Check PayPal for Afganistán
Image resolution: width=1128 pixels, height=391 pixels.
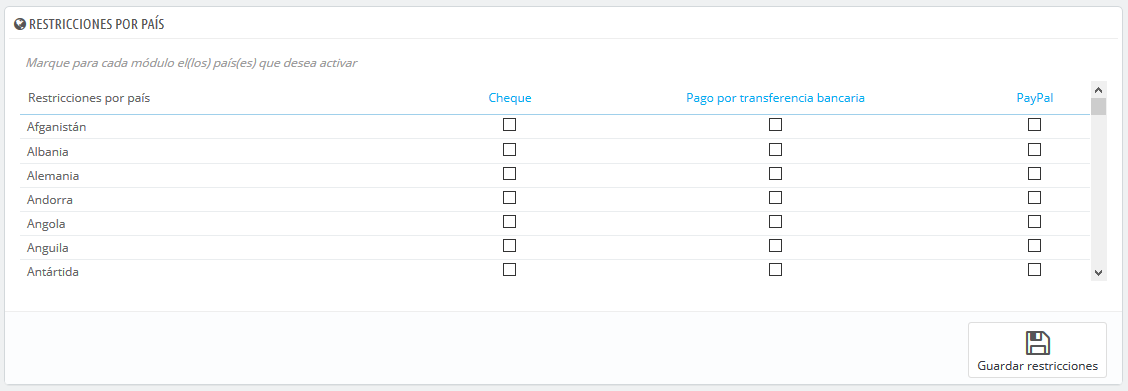coord(1034,125)
